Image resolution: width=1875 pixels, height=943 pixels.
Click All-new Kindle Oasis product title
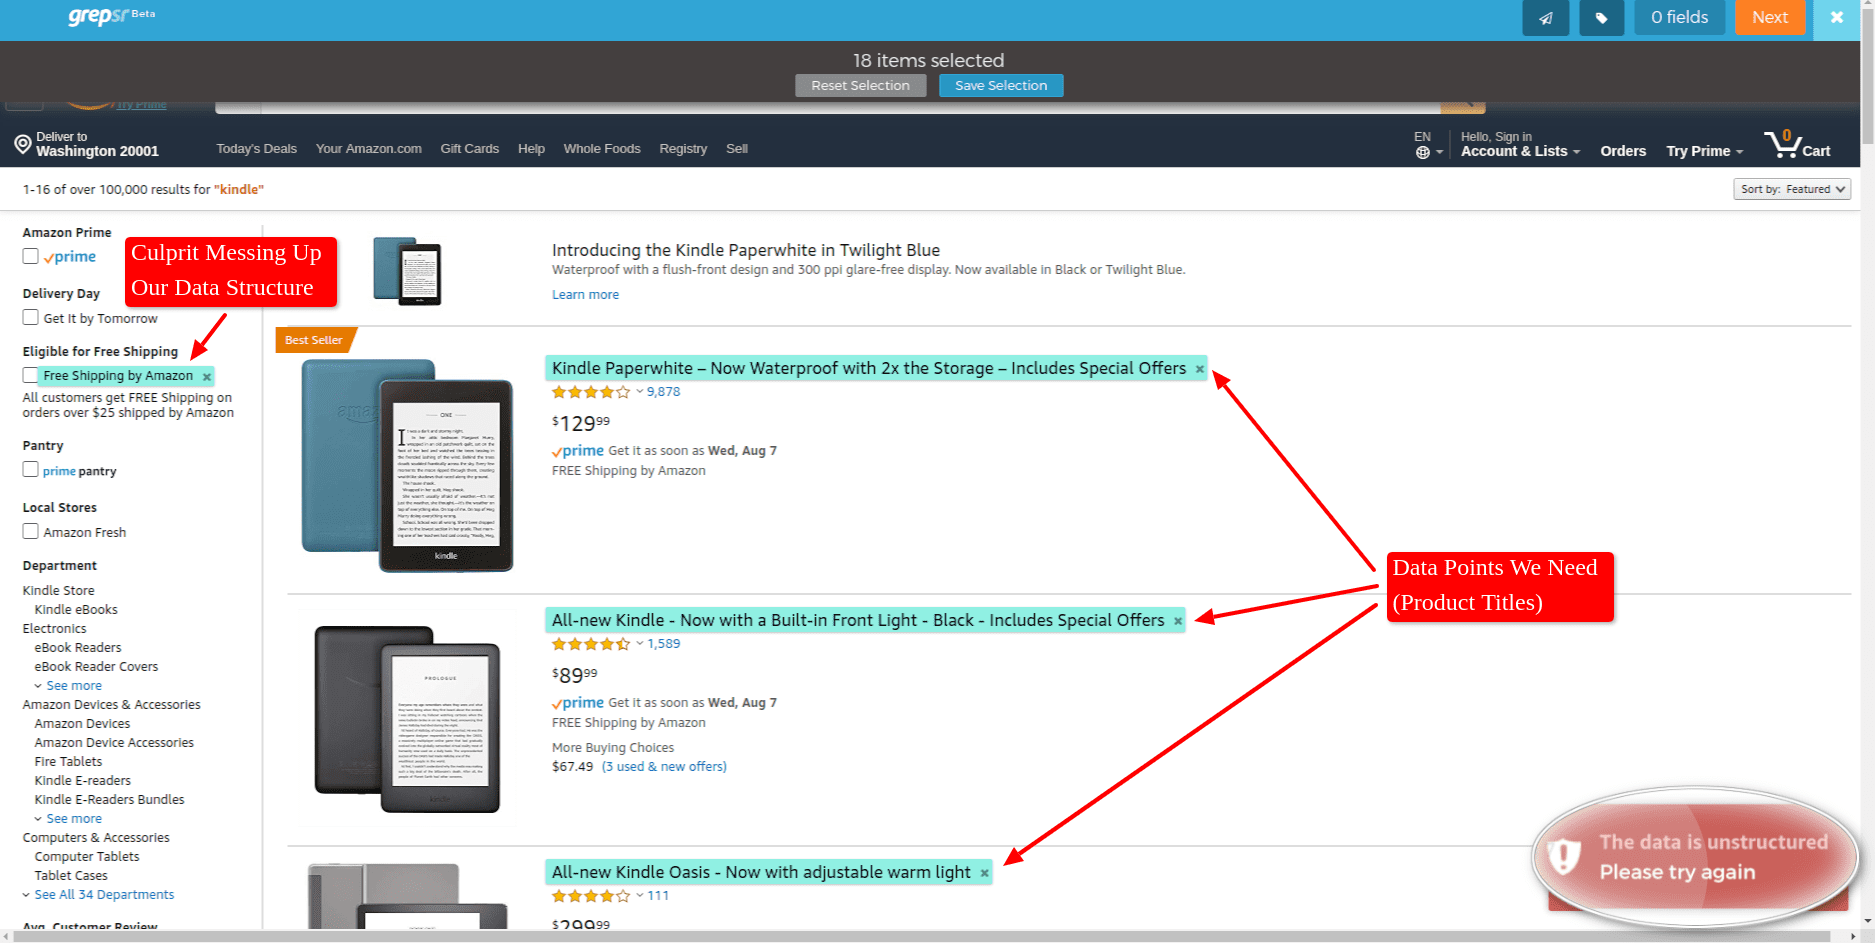pyautogui.click(x=761, y=872)
